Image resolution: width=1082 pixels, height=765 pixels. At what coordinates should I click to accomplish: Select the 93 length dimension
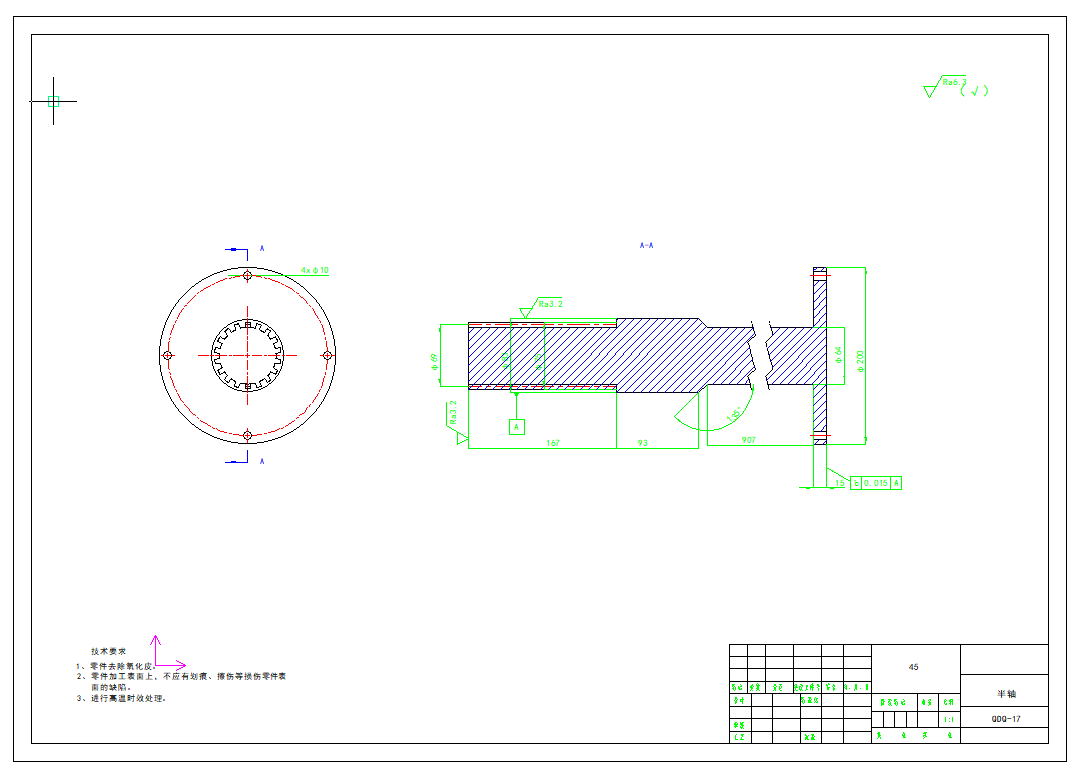coord(642,442)
